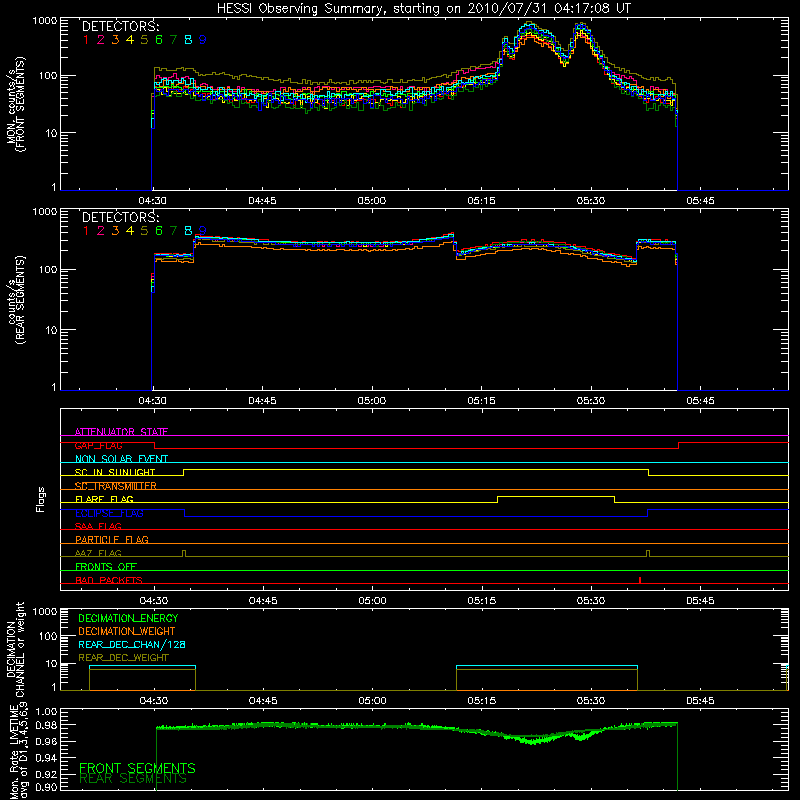Click the DECIMATION_WEIGHT legend entry
This screenshot has height=800, width=800.
[x=127, y=631]
